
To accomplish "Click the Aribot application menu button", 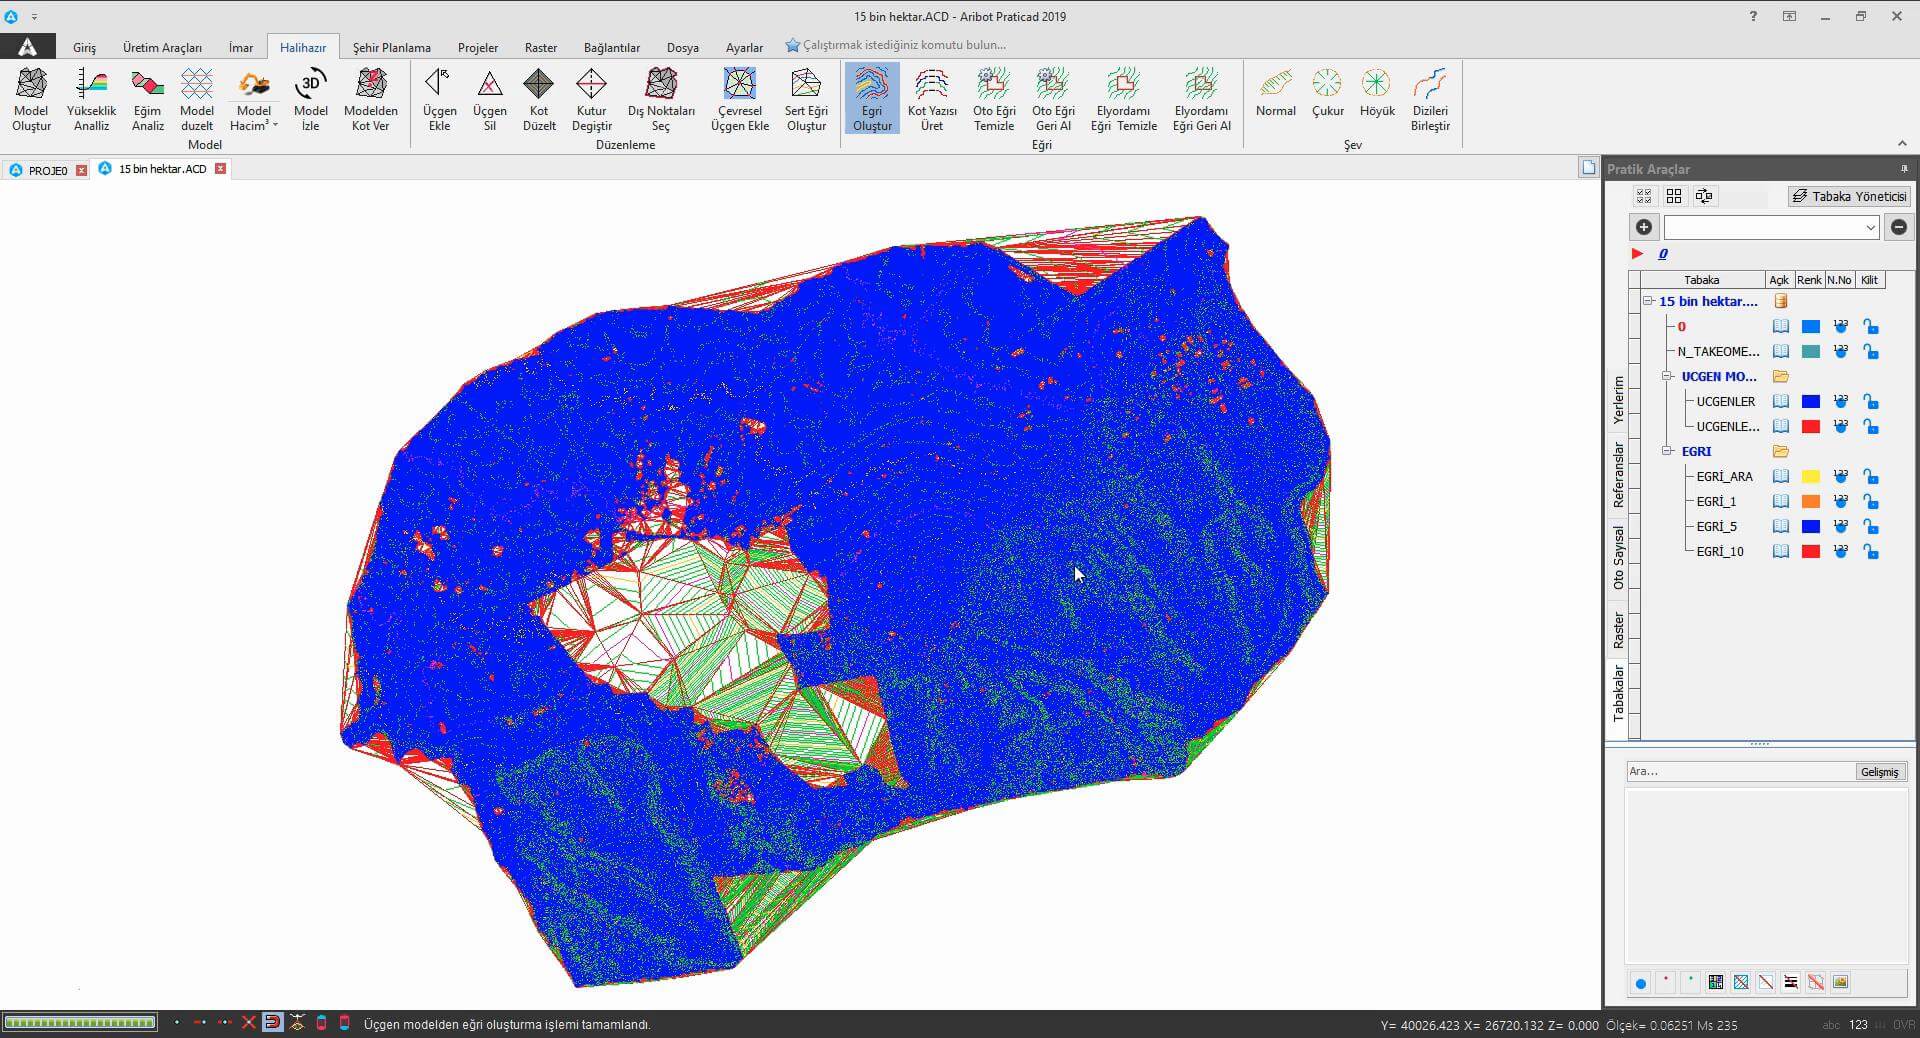I will click(x=27, y=46).
